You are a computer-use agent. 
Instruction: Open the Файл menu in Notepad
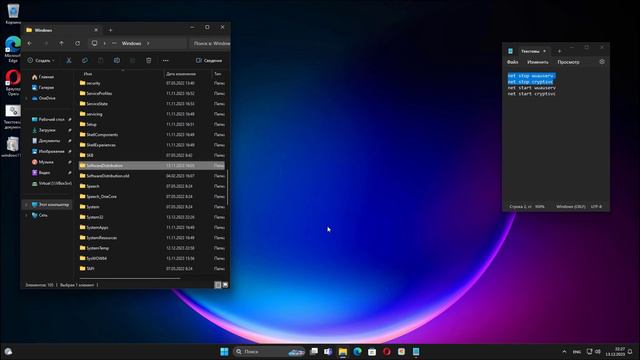coord(512,62)
